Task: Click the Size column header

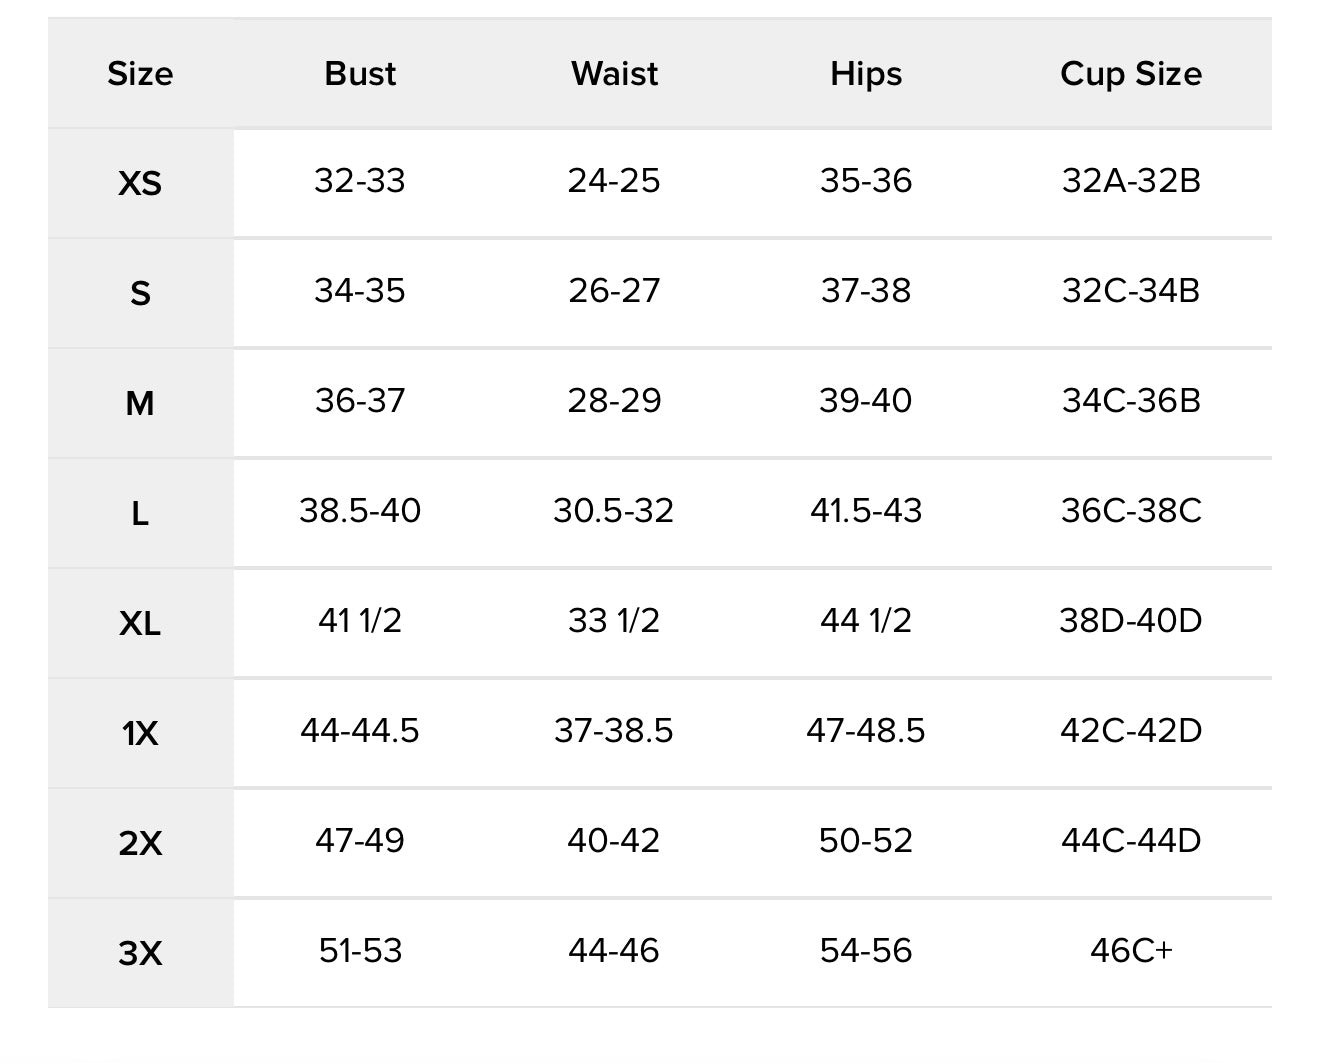Action: tap(140, 74)
